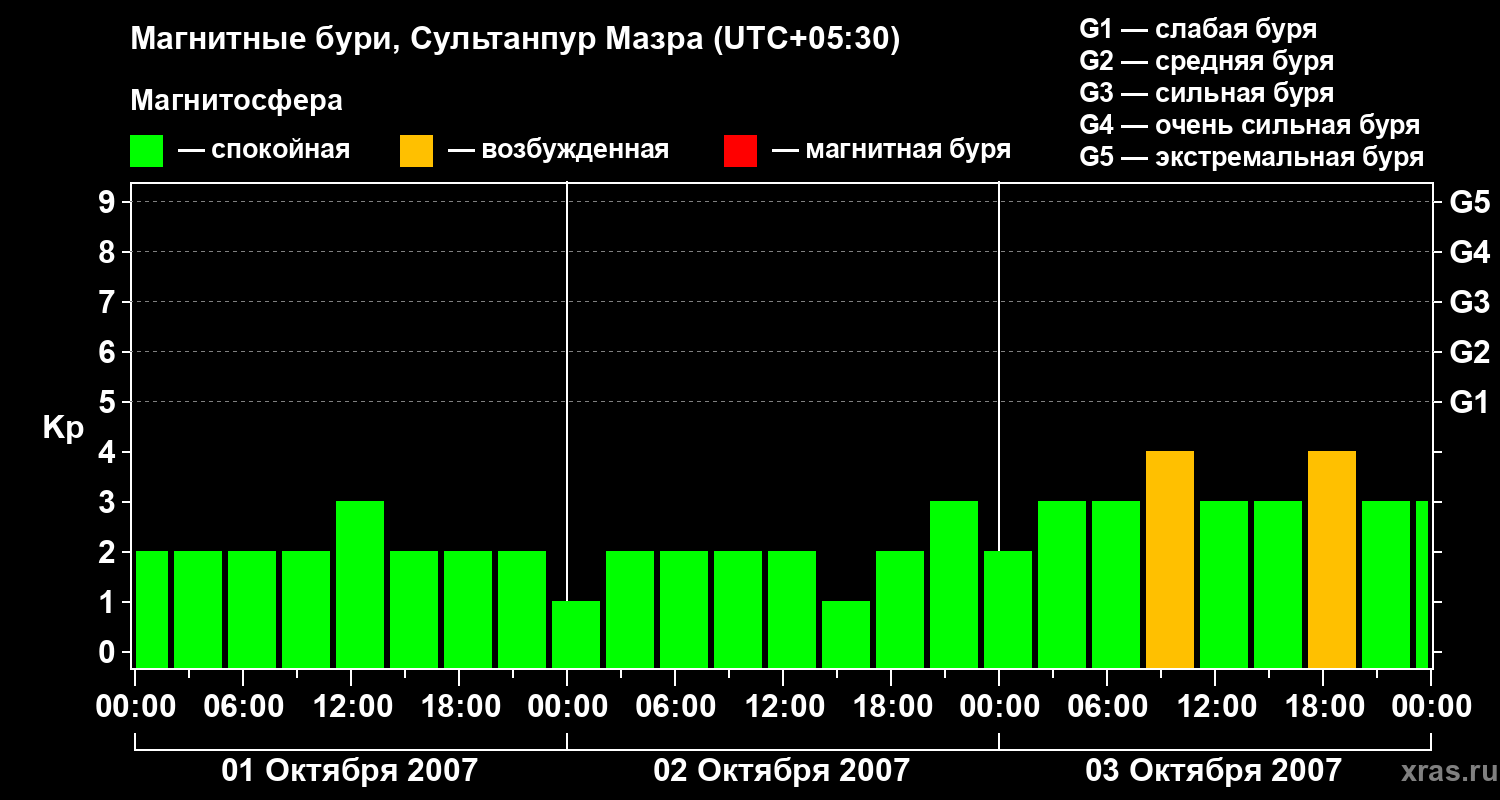Click the Kp 1 bar at 15:00 on 02 Октября
The image size is (1500, 800).
846,635
